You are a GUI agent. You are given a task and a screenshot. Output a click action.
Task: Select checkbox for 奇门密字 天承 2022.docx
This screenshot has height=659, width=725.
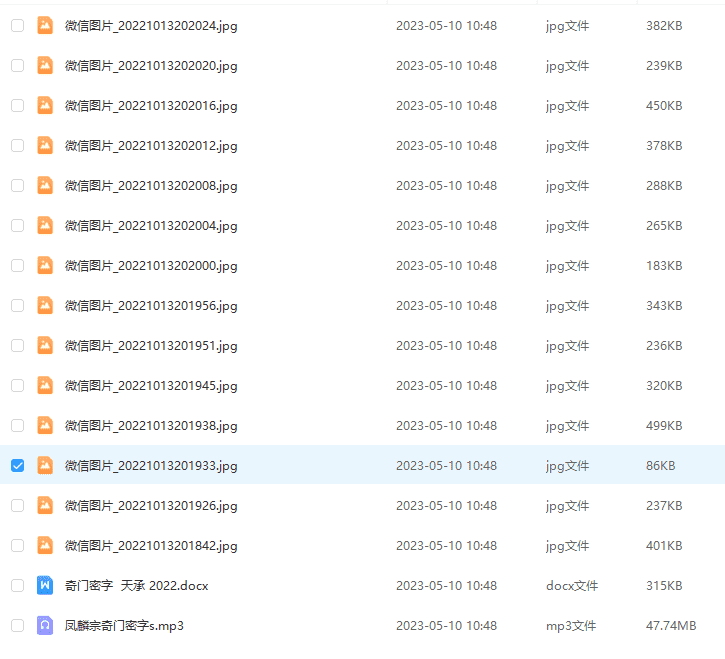17,586
